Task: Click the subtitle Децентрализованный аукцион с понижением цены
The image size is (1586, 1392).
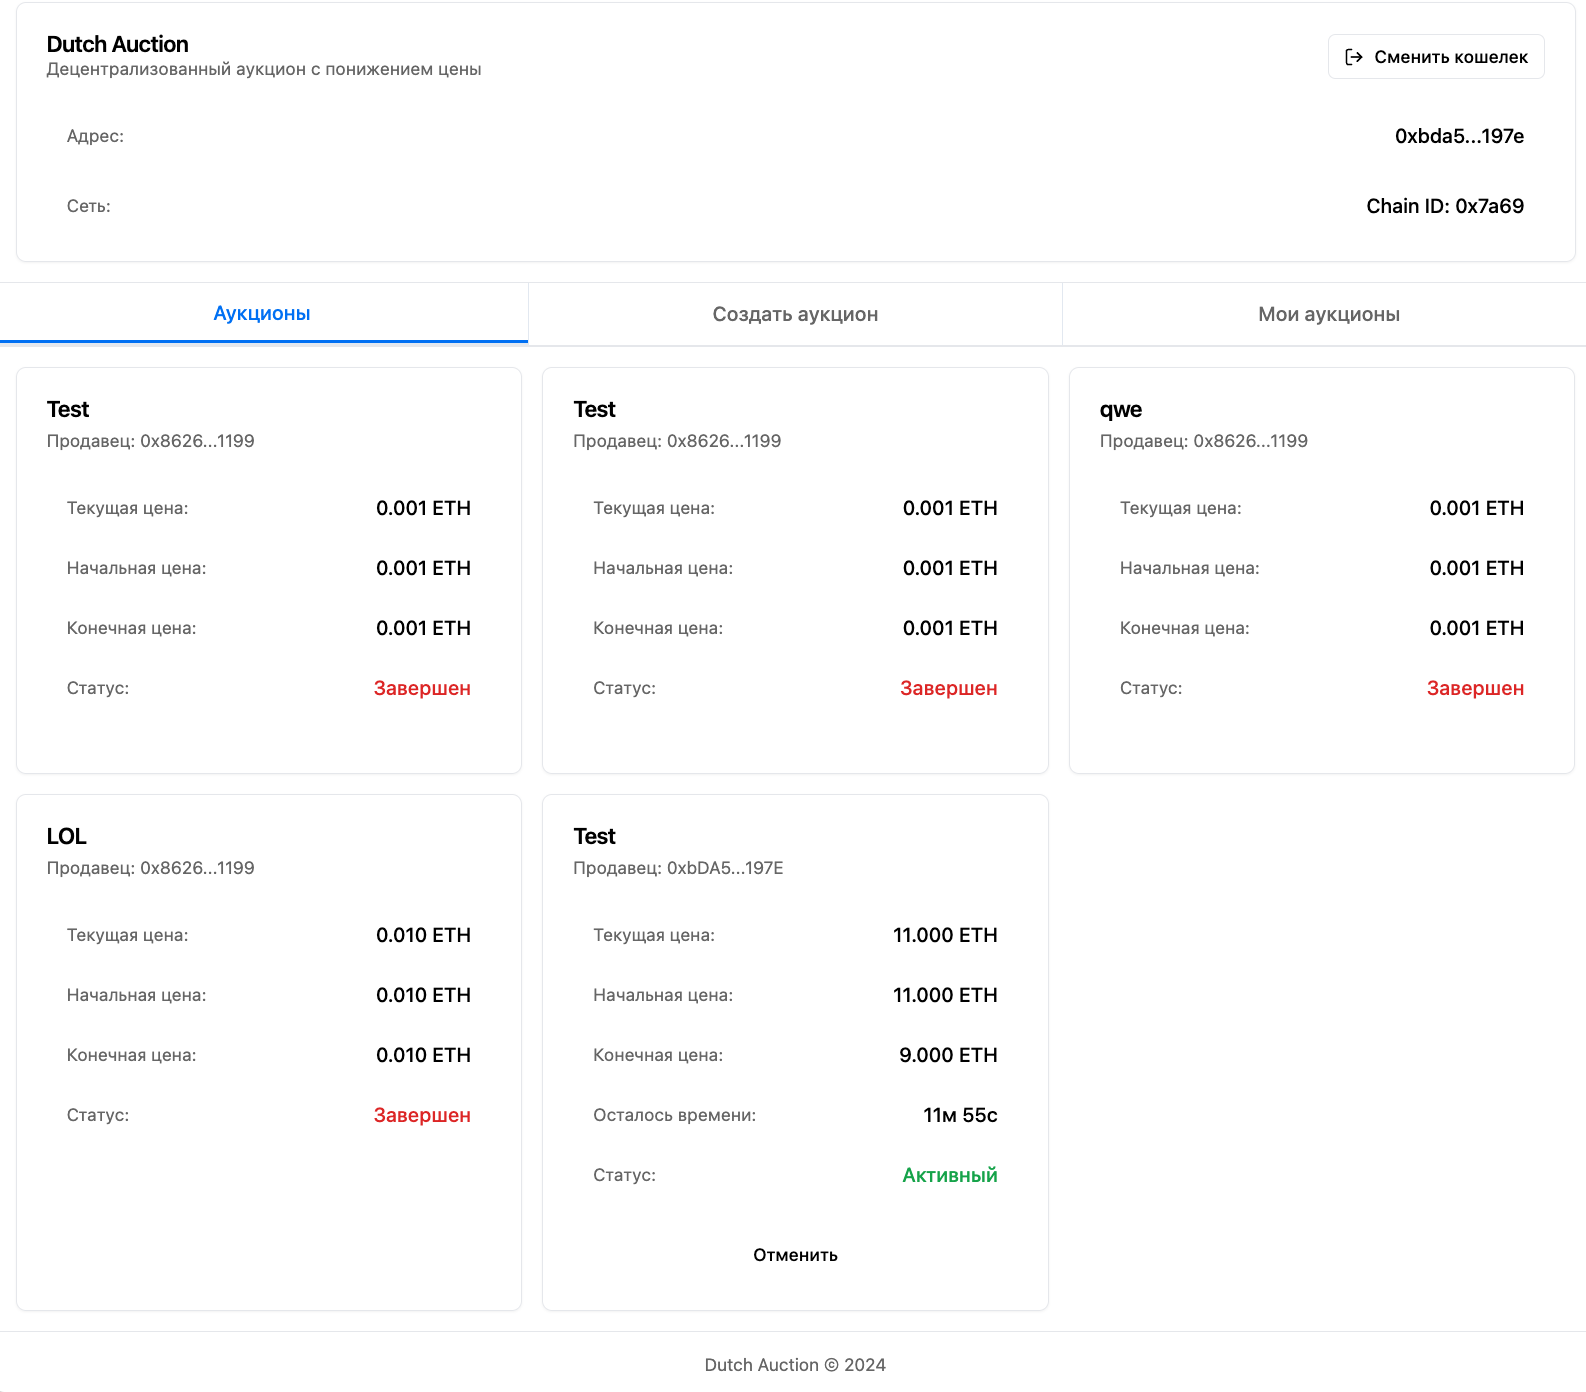Action: coord(264,69)
